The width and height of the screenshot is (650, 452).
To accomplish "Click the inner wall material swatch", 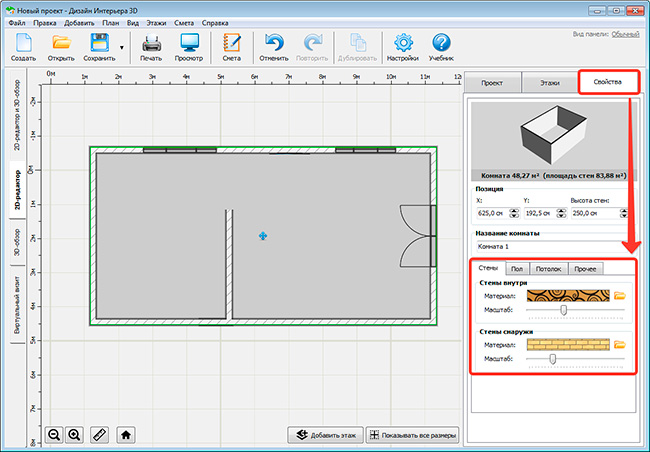I will (568, 296).
